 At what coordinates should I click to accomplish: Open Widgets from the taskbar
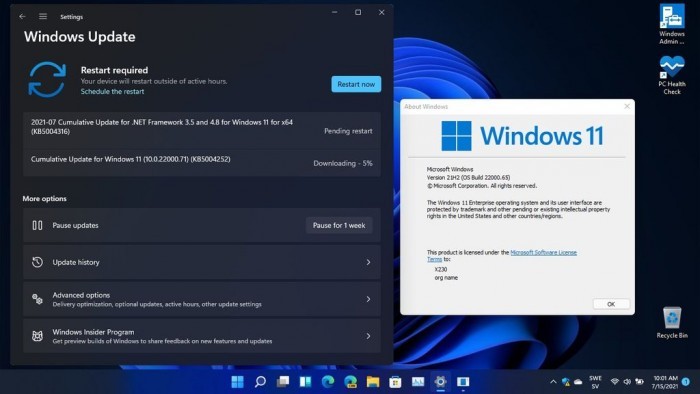point(305,382)
